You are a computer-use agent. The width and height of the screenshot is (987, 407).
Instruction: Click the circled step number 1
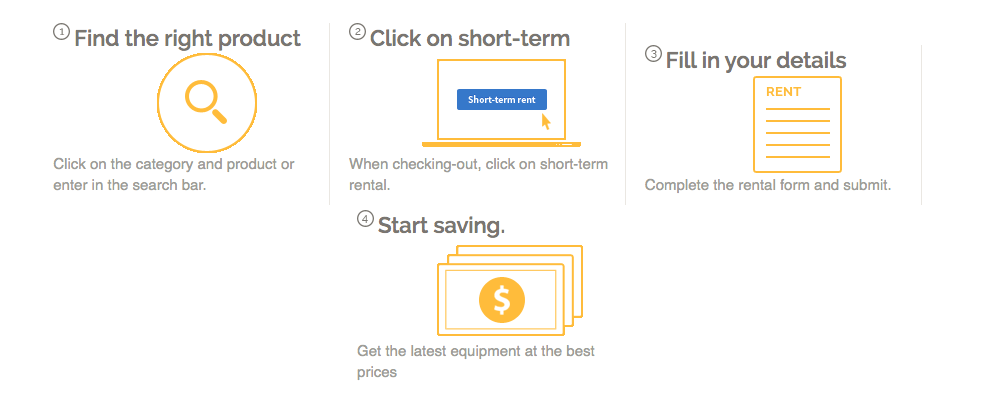pos(61,32)
